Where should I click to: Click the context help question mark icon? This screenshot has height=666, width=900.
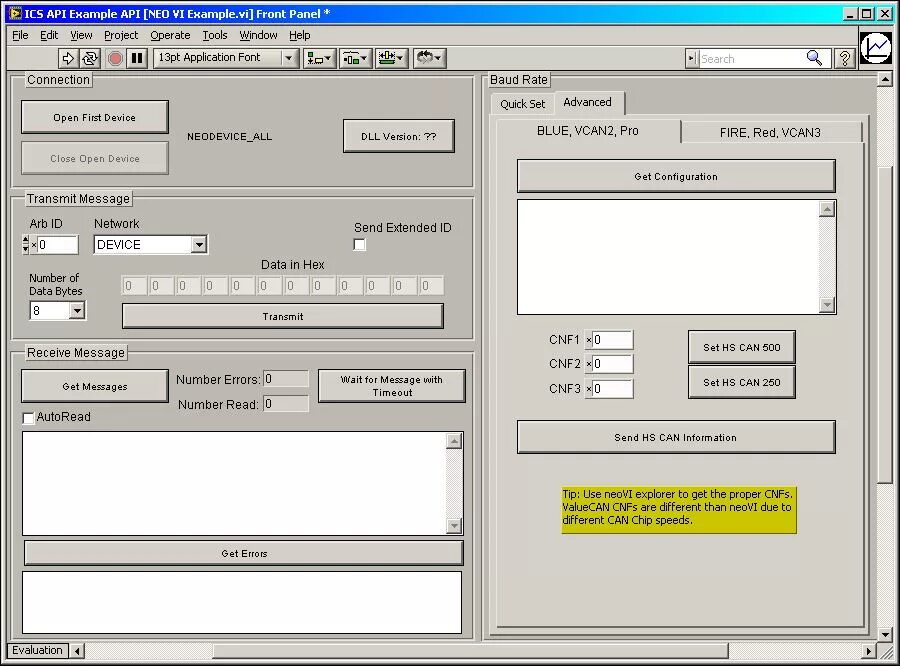(845, 58)
